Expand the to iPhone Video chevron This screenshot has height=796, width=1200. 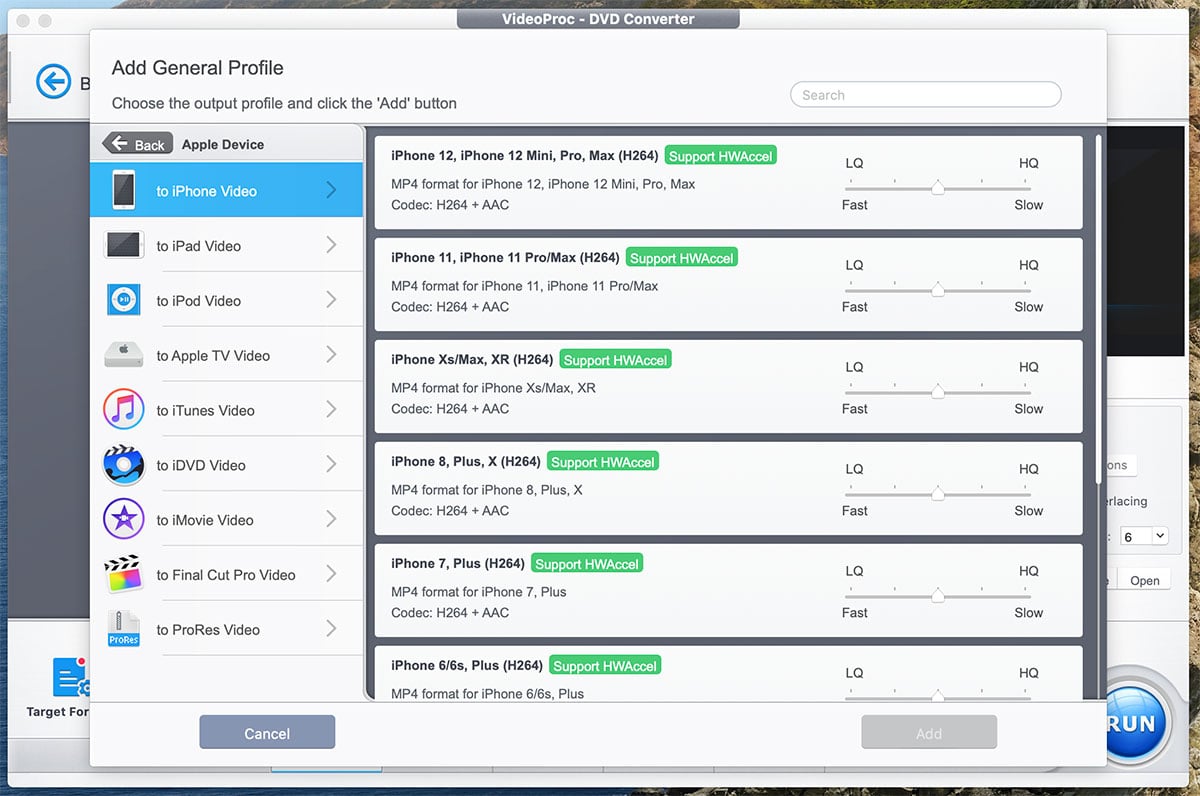point(331,190)
